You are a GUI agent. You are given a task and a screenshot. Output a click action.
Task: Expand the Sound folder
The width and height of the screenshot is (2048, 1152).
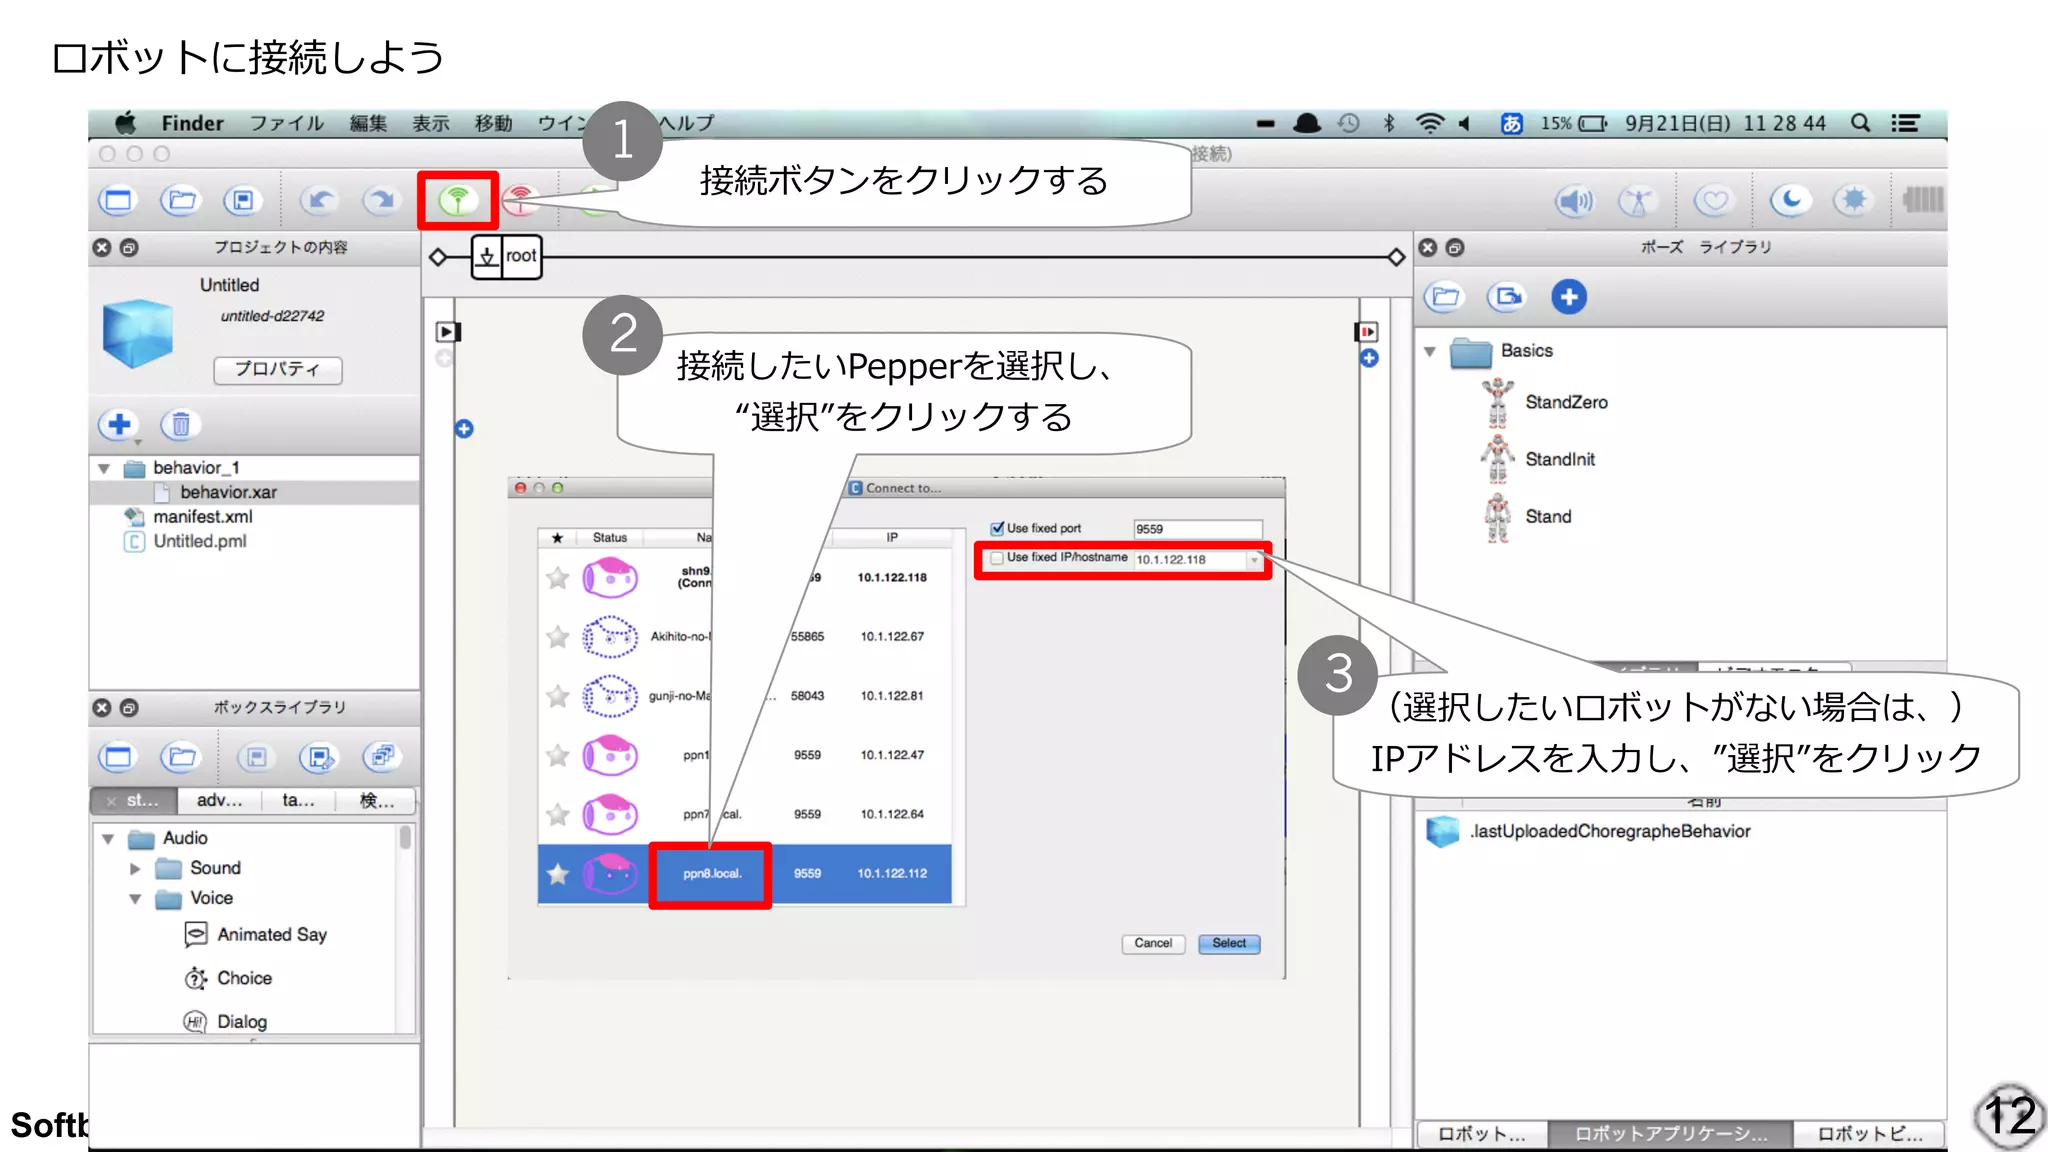tap(135, 868)
